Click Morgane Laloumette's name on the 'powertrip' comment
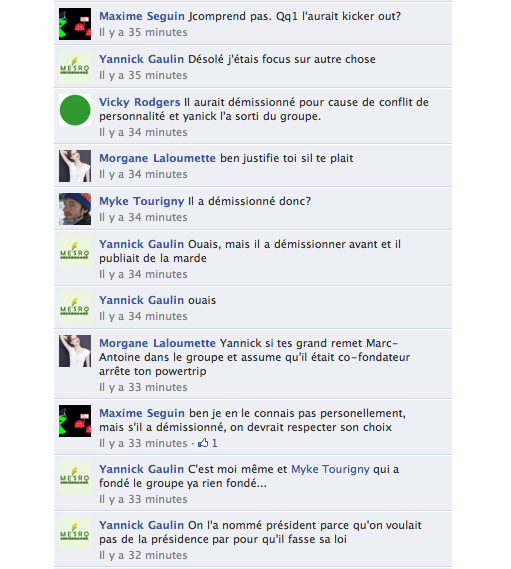 [x=158, y=343]
